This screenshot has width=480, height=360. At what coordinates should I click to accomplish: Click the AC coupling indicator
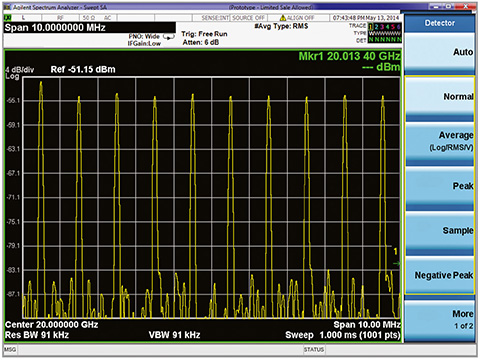(x=107, y=18)
